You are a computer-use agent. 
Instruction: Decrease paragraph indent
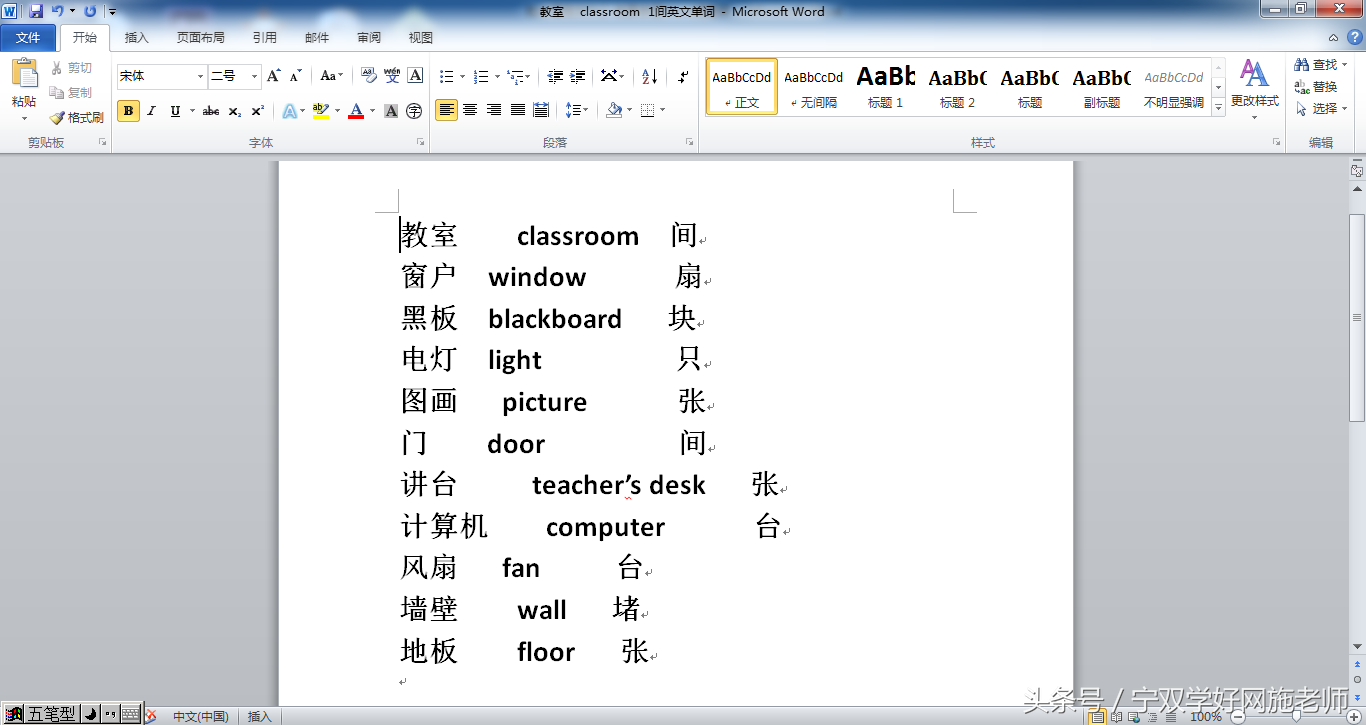pyautogui.click(x=556, y=76)
